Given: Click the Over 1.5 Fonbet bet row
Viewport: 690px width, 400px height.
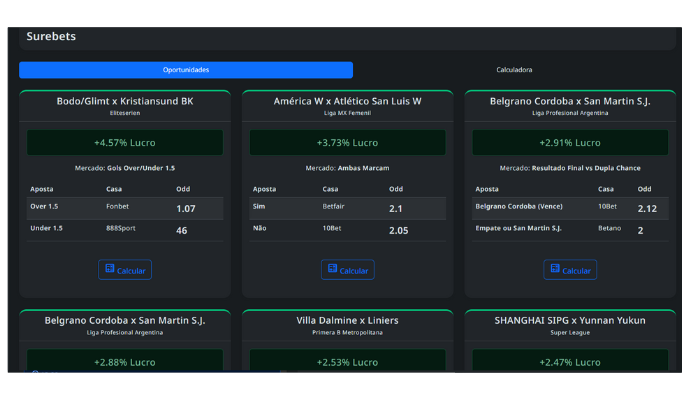Looking at the screenshot, I should [x=125, y=208].
